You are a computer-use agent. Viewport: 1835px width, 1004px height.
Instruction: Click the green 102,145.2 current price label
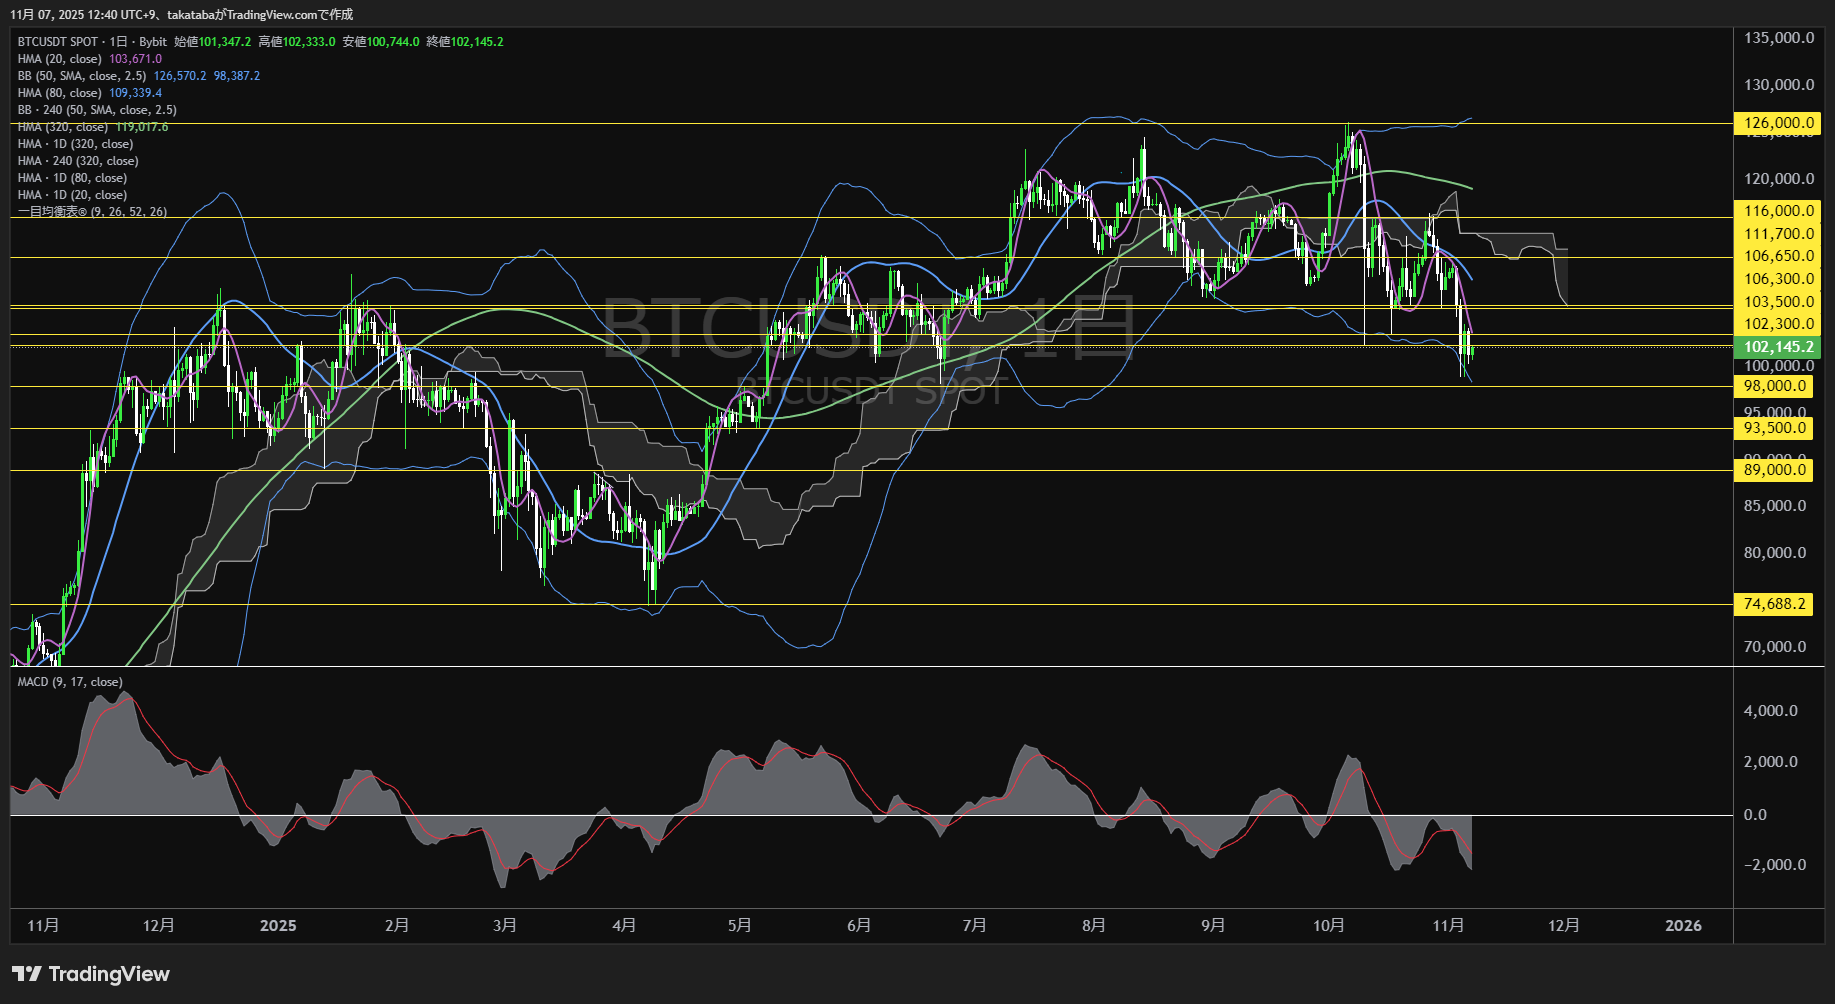(1778, 347)
